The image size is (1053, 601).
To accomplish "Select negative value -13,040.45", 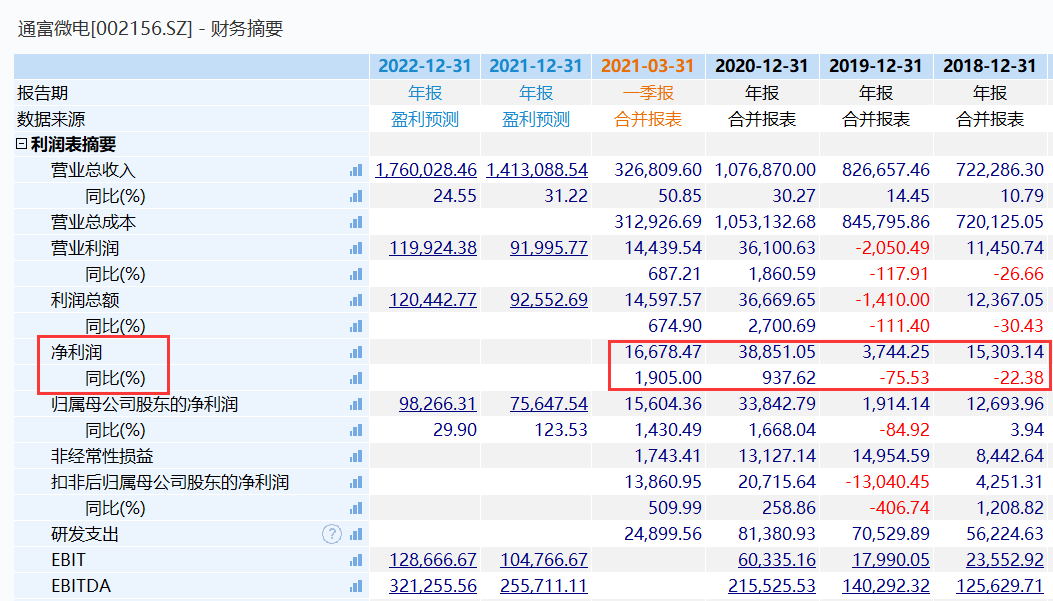I will coord(887,482).
